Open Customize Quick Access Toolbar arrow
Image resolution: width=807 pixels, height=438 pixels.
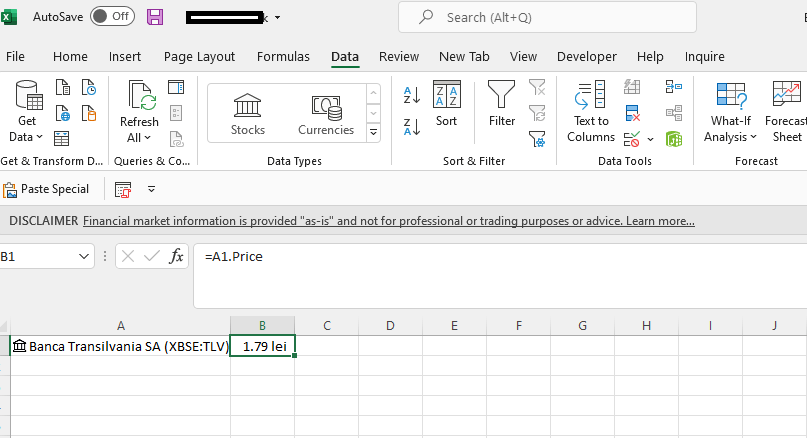(x=151, y=189)
